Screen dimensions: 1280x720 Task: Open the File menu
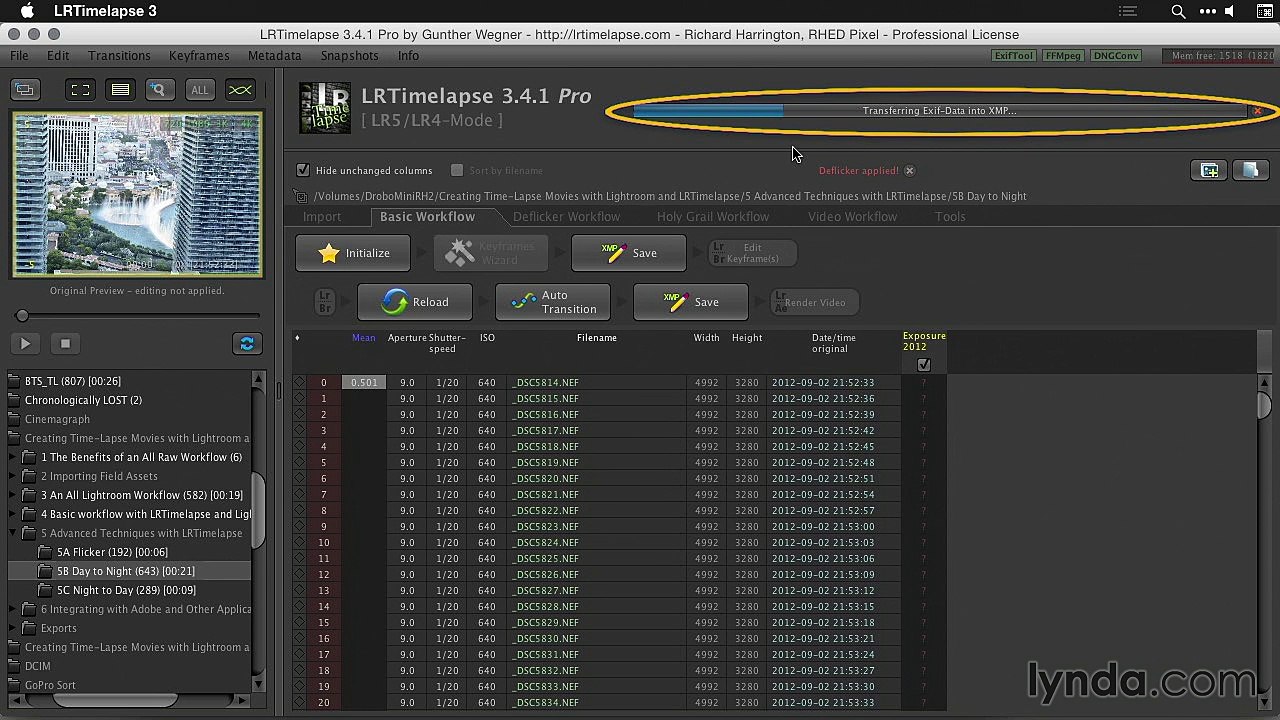[19, 56]
